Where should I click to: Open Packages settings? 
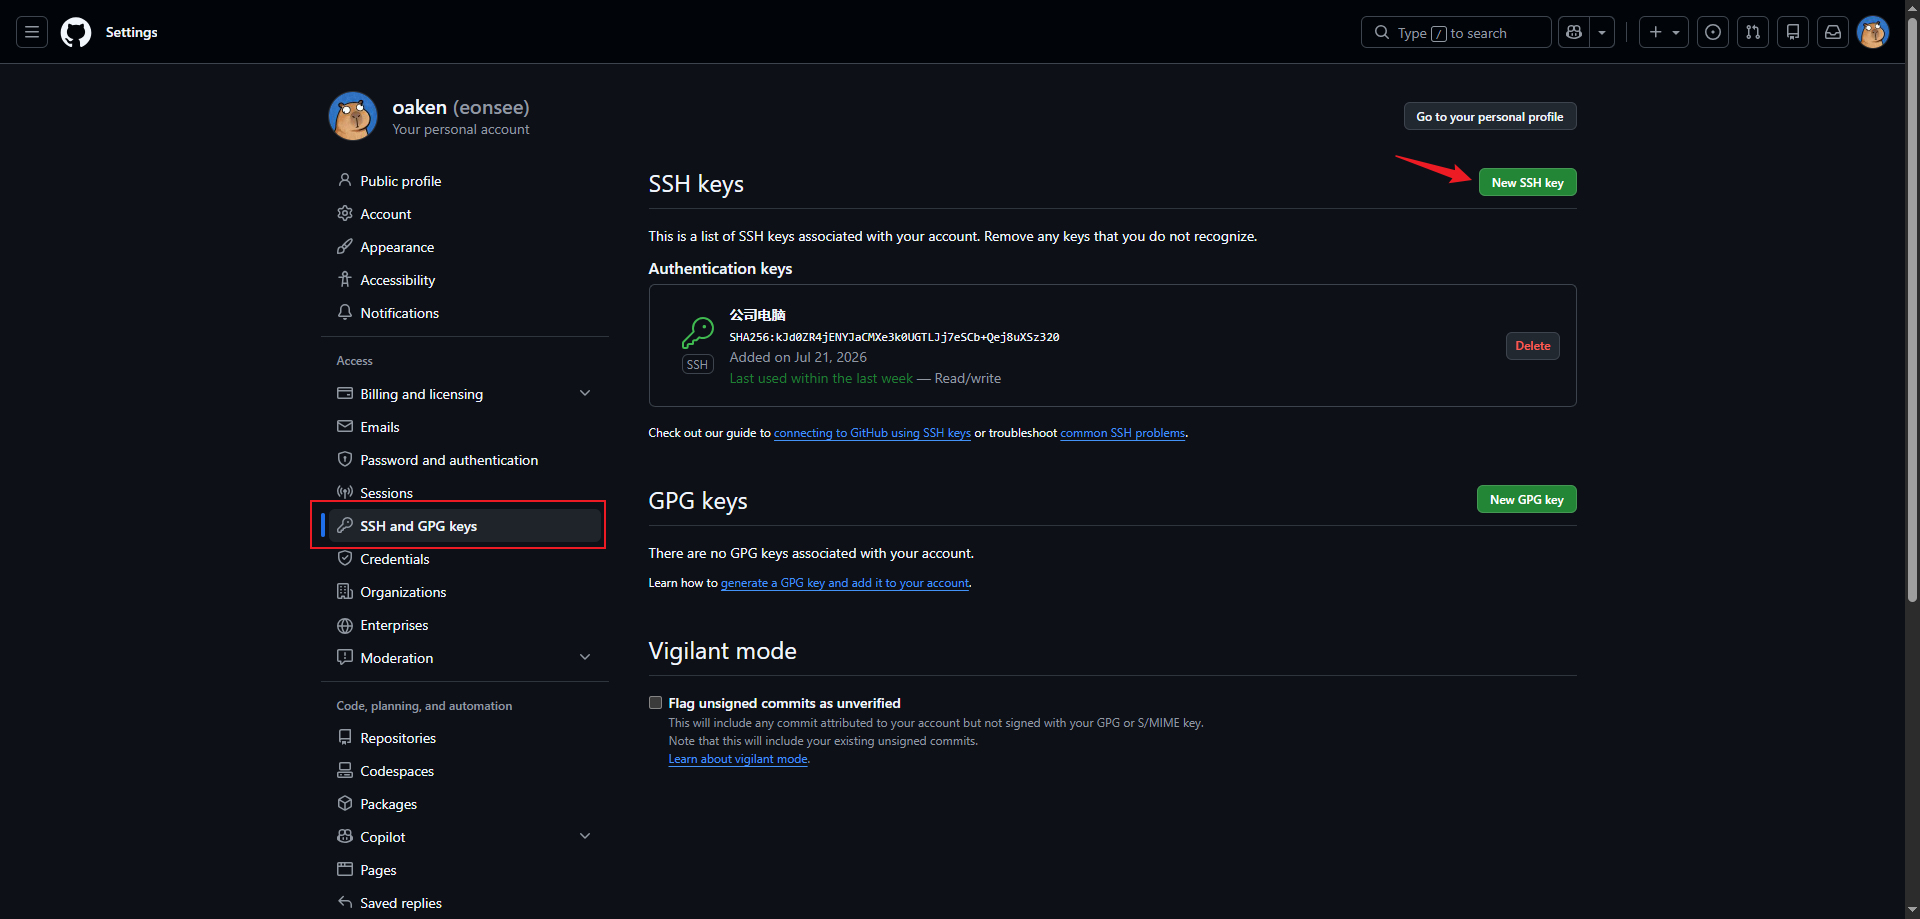click(465, 804)
